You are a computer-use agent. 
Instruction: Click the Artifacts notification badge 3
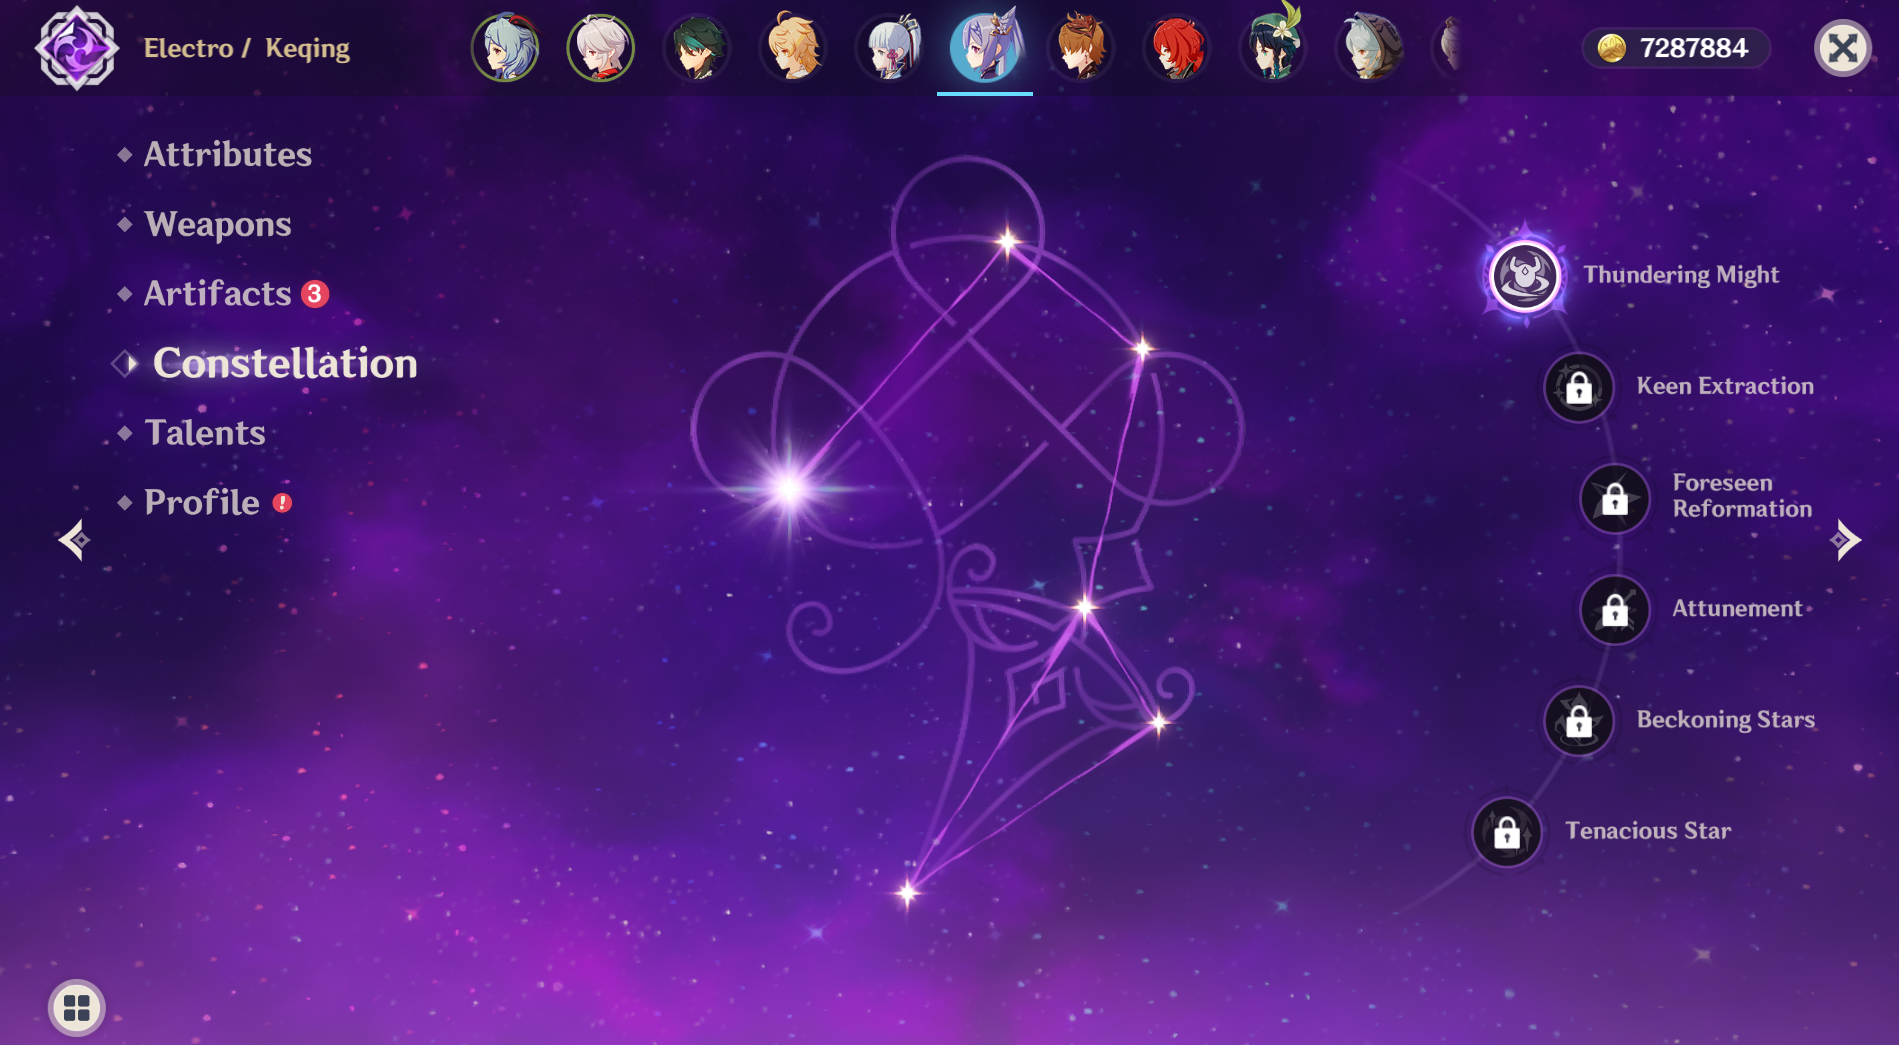pyautogui.click(x=315, y=294)
